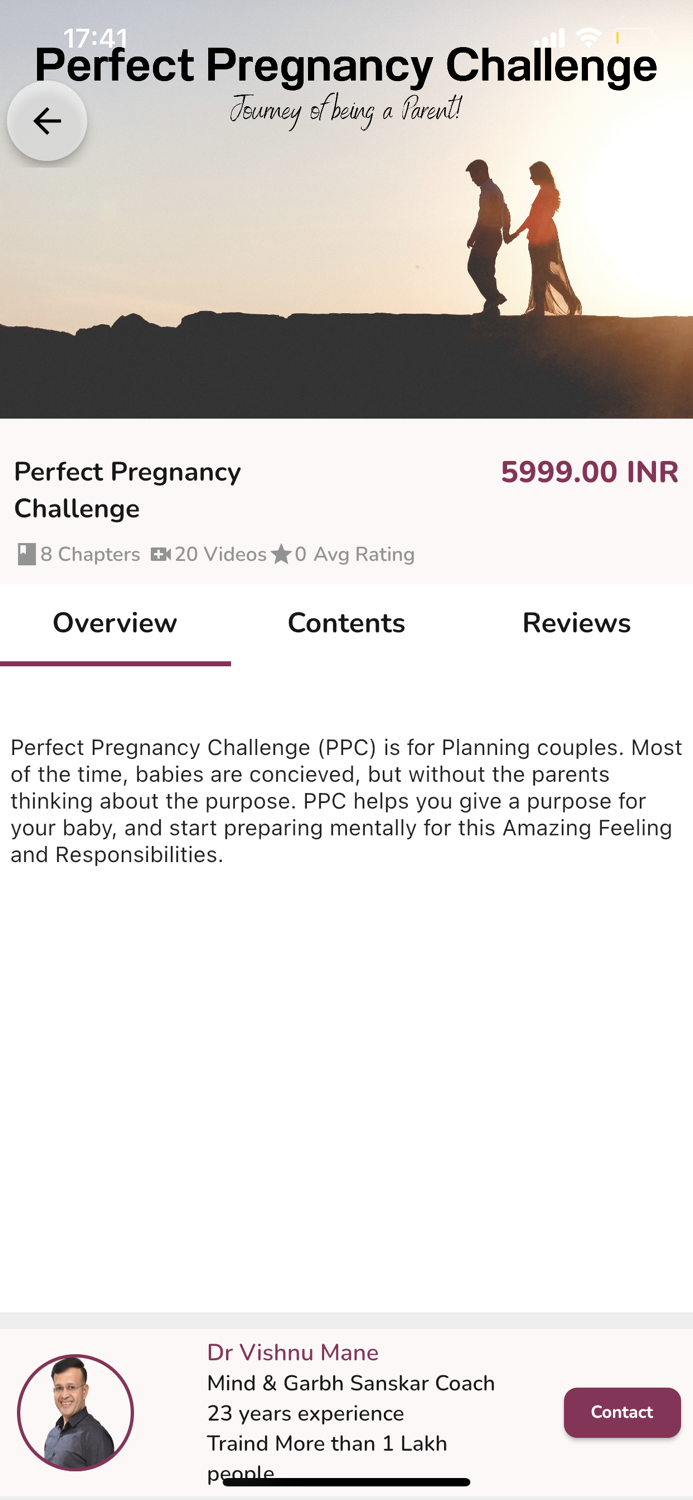Expand the course description text

(x=346, y=800)
